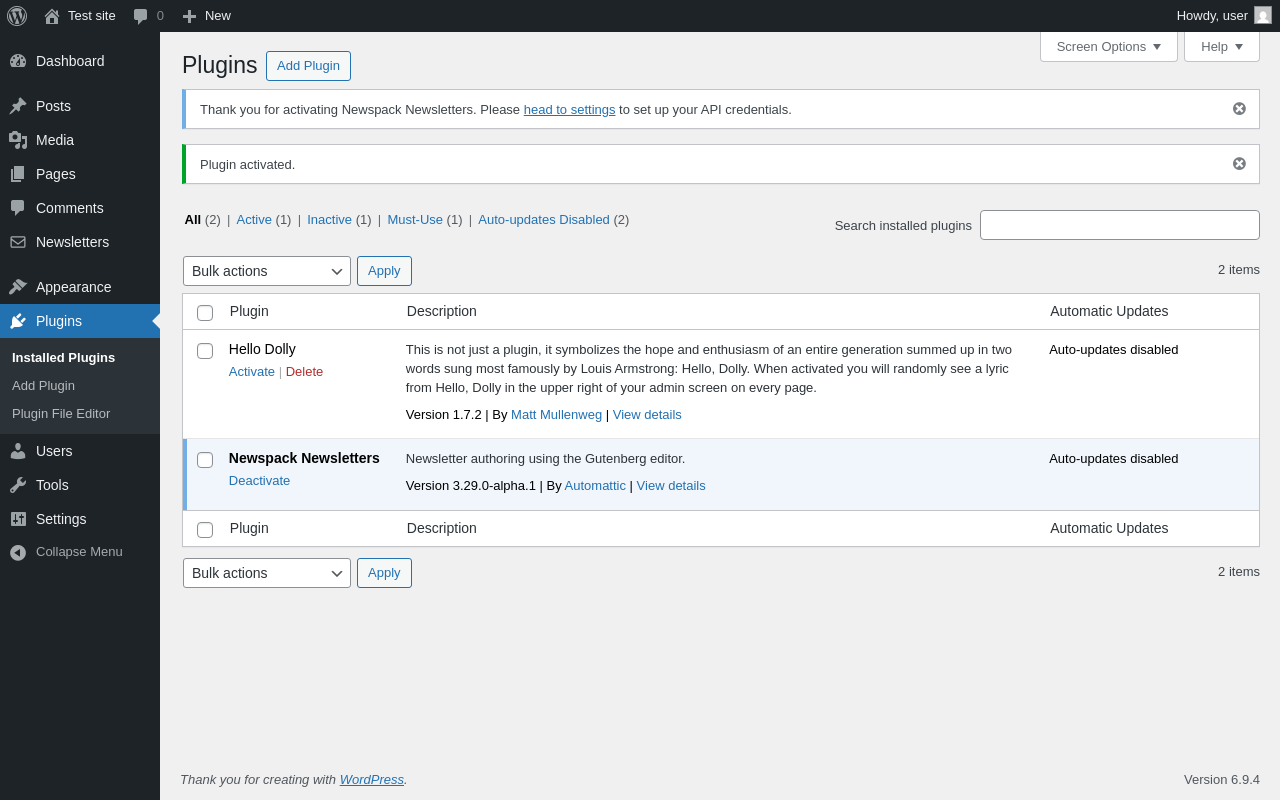Open the comments bubble in admin bar
This screenshot has height=800, width=1280.
pyautogui.click(x=140, y=16)
